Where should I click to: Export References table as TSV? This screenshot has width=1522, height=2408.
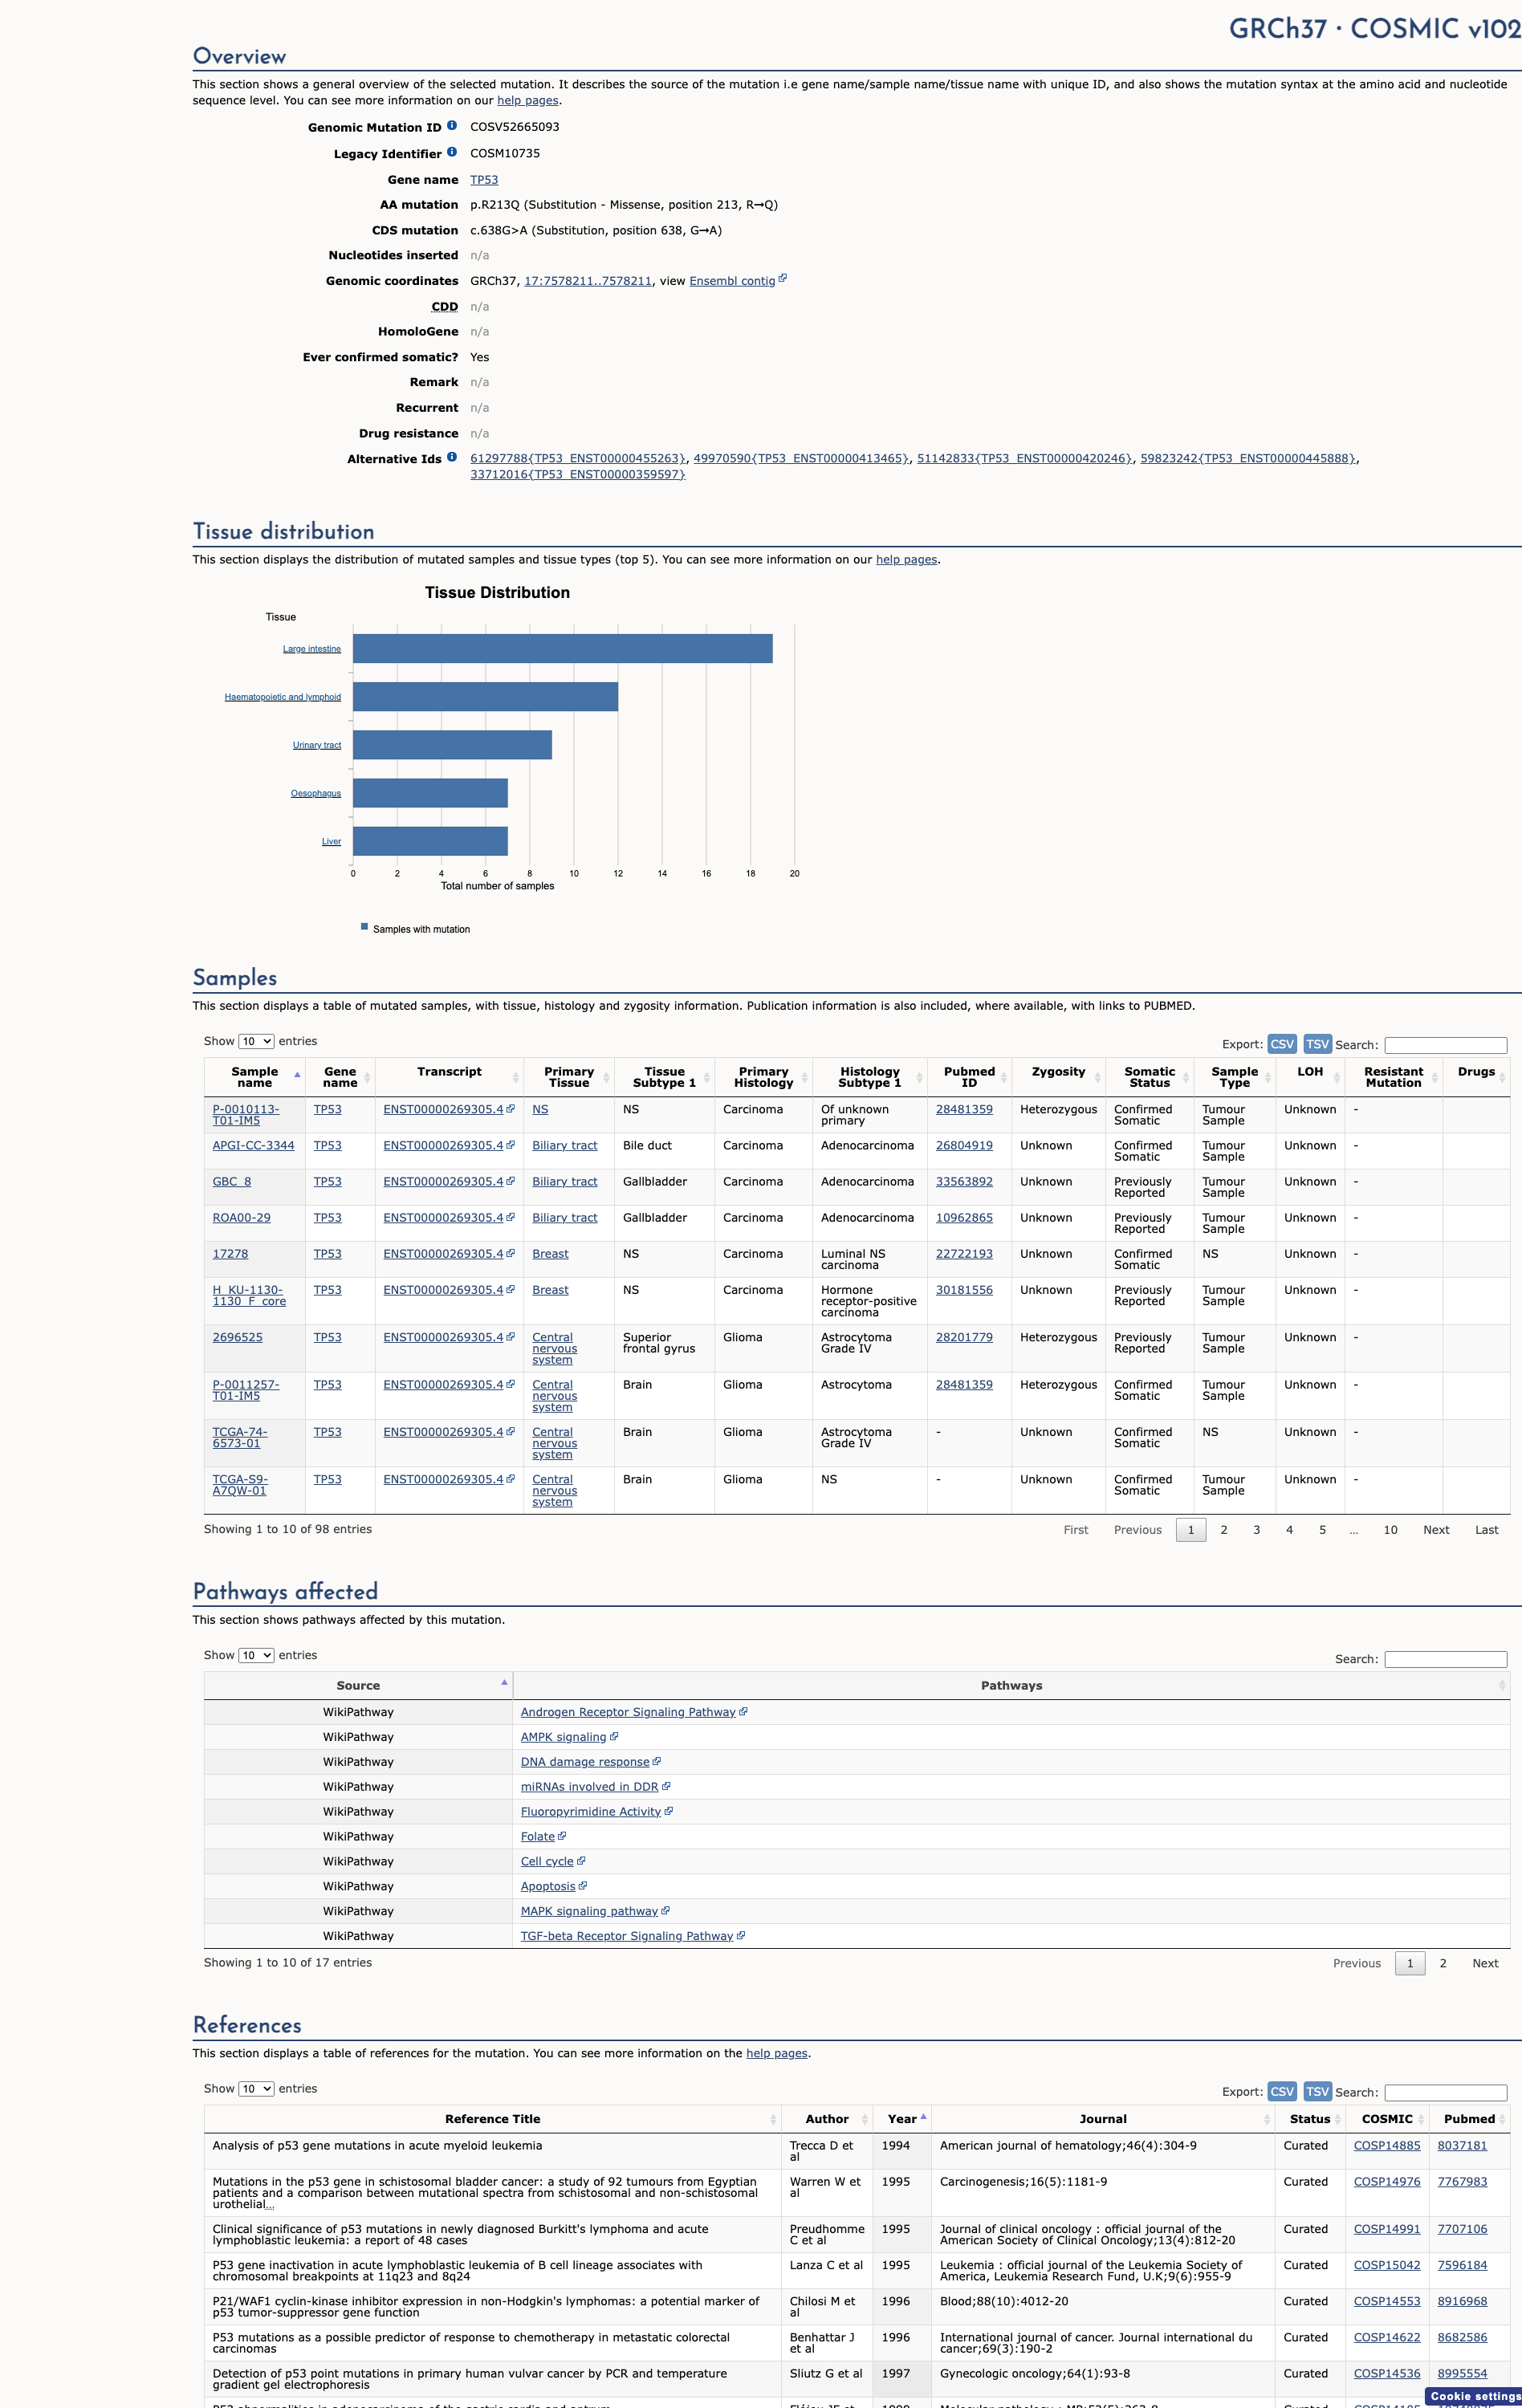tap(1318, 2092)
